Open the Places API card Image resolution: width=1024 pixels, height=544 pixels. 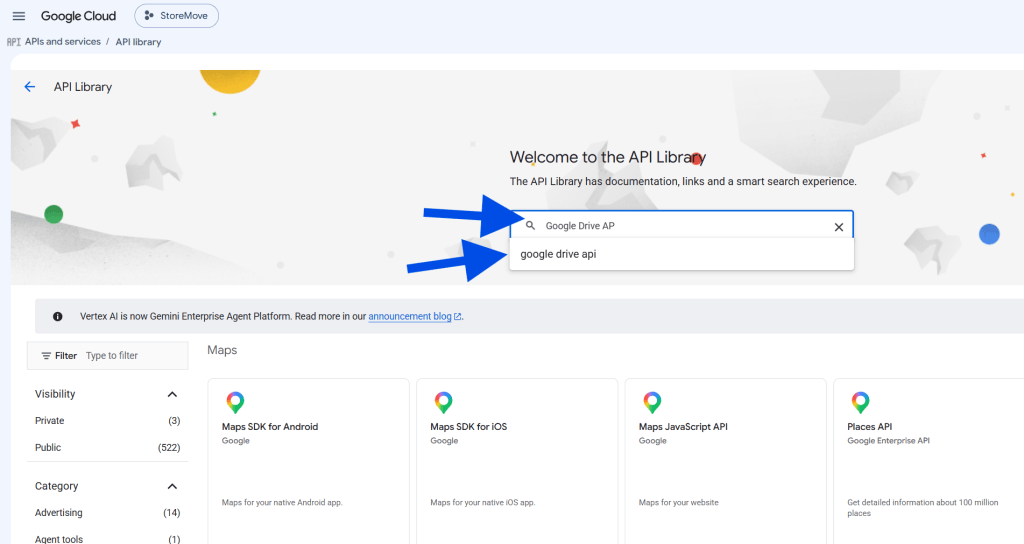[x=929, y=461]
